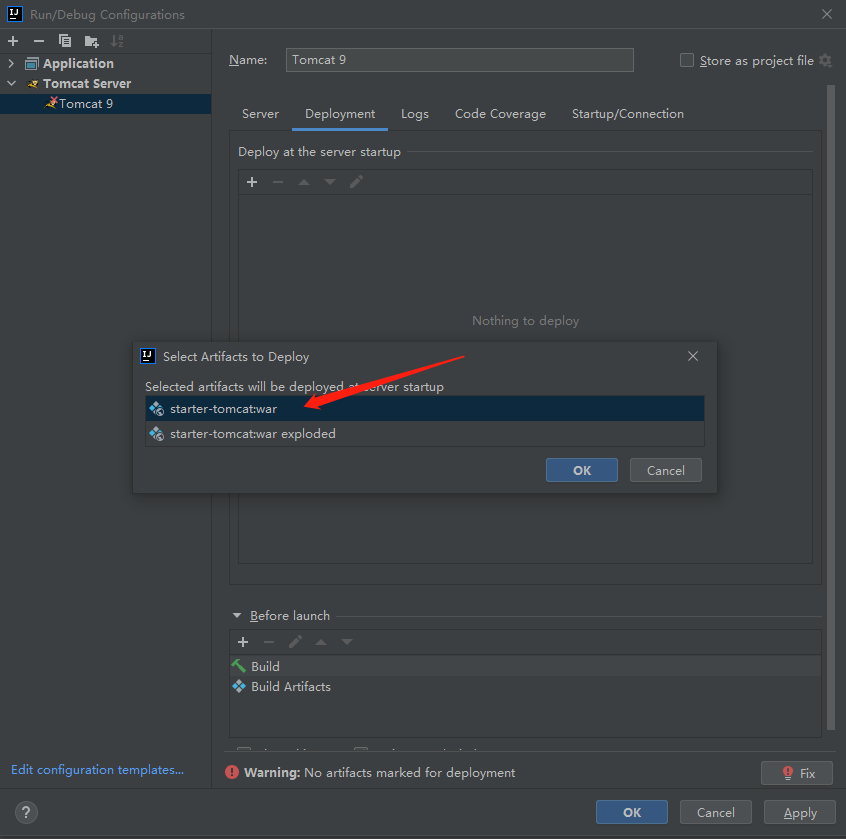Confirm artifact selection with OK
Viewport: 846px width, 839px height.
tap(582, 470)
